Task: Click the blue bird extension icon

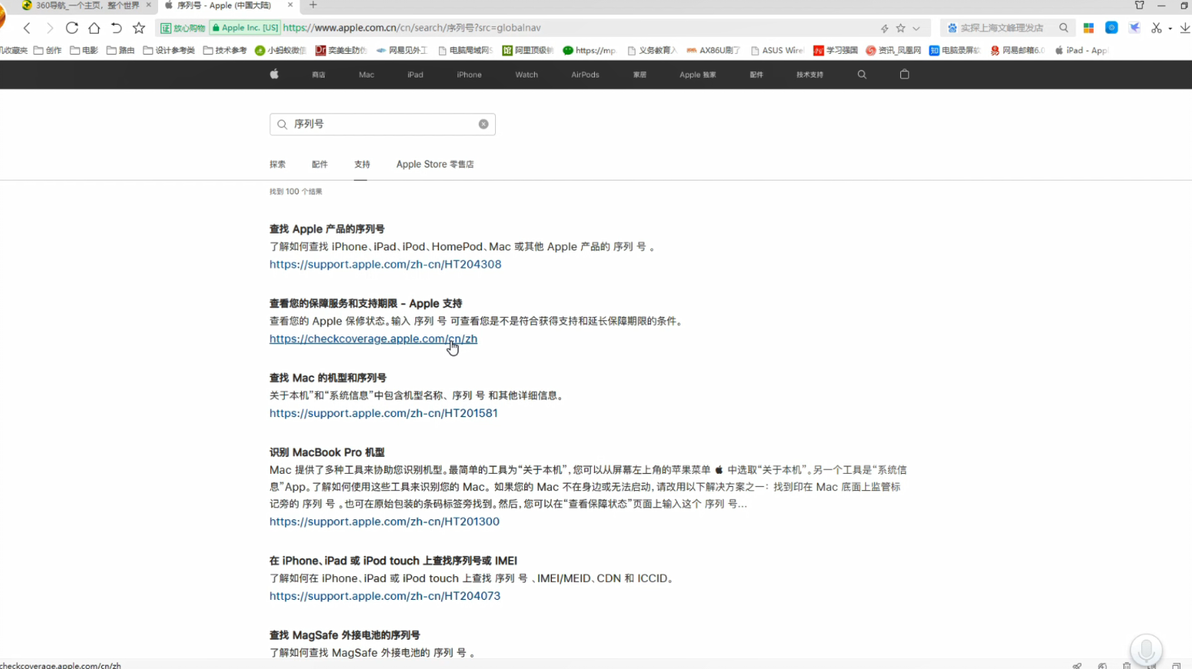Action: [x=1134, y=28]
